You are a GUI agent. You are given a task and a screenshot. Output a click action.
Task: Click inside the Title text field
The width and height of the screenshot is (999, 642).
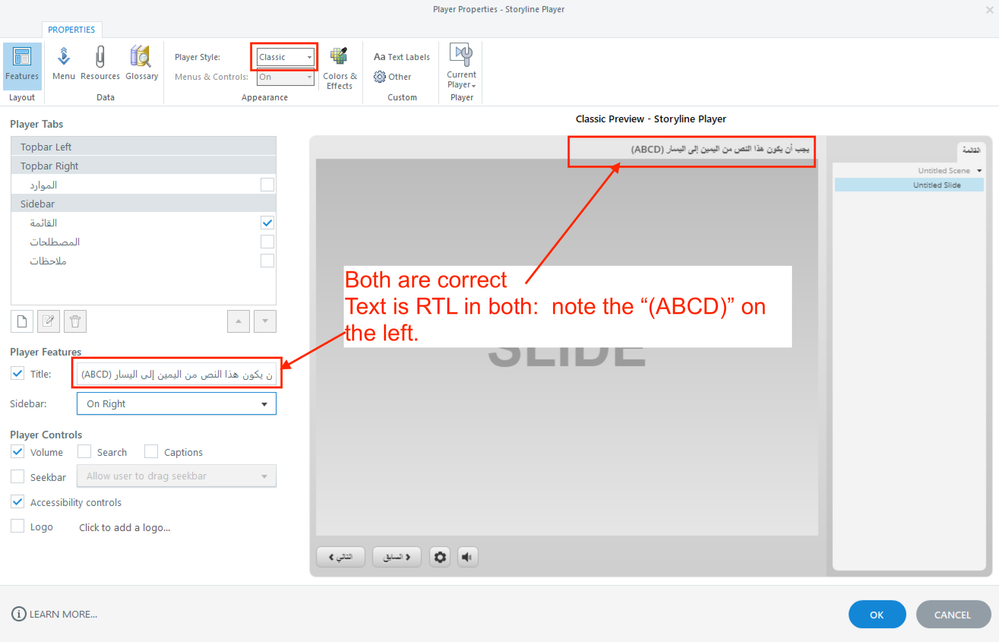pos(176,374)
